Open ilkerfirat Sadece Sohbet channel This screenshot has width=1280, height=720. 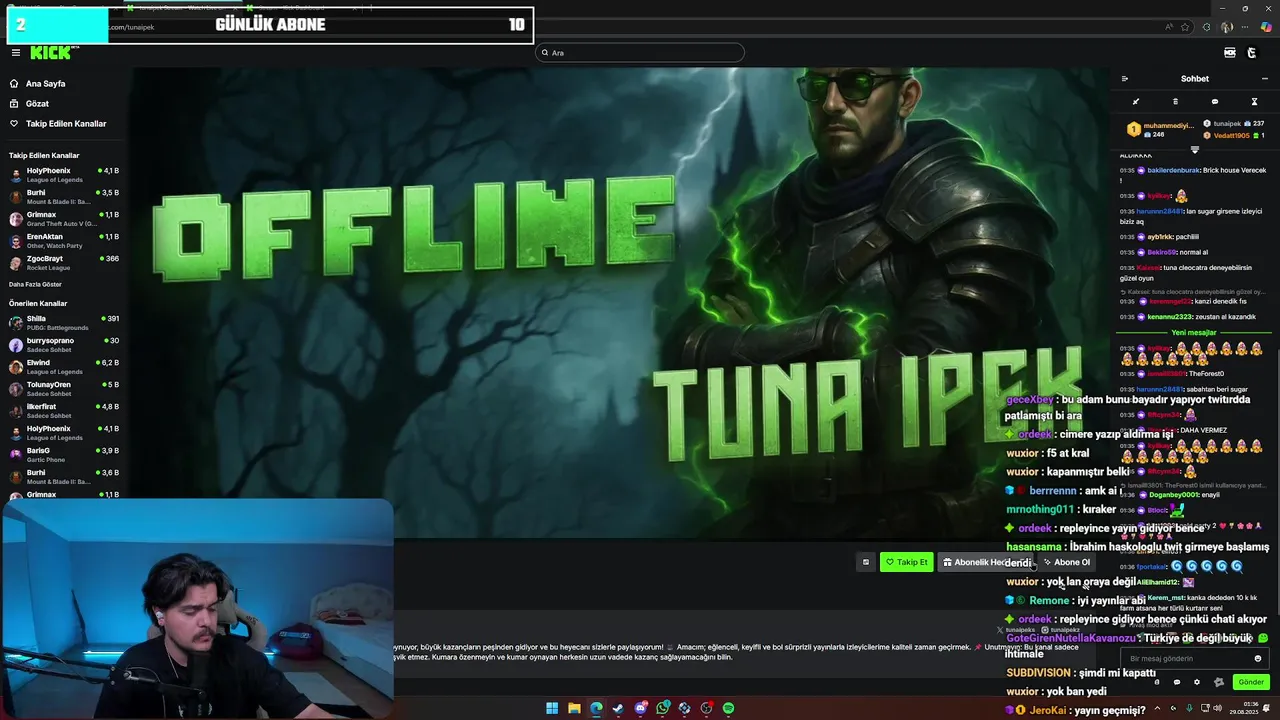coord(64,410)
